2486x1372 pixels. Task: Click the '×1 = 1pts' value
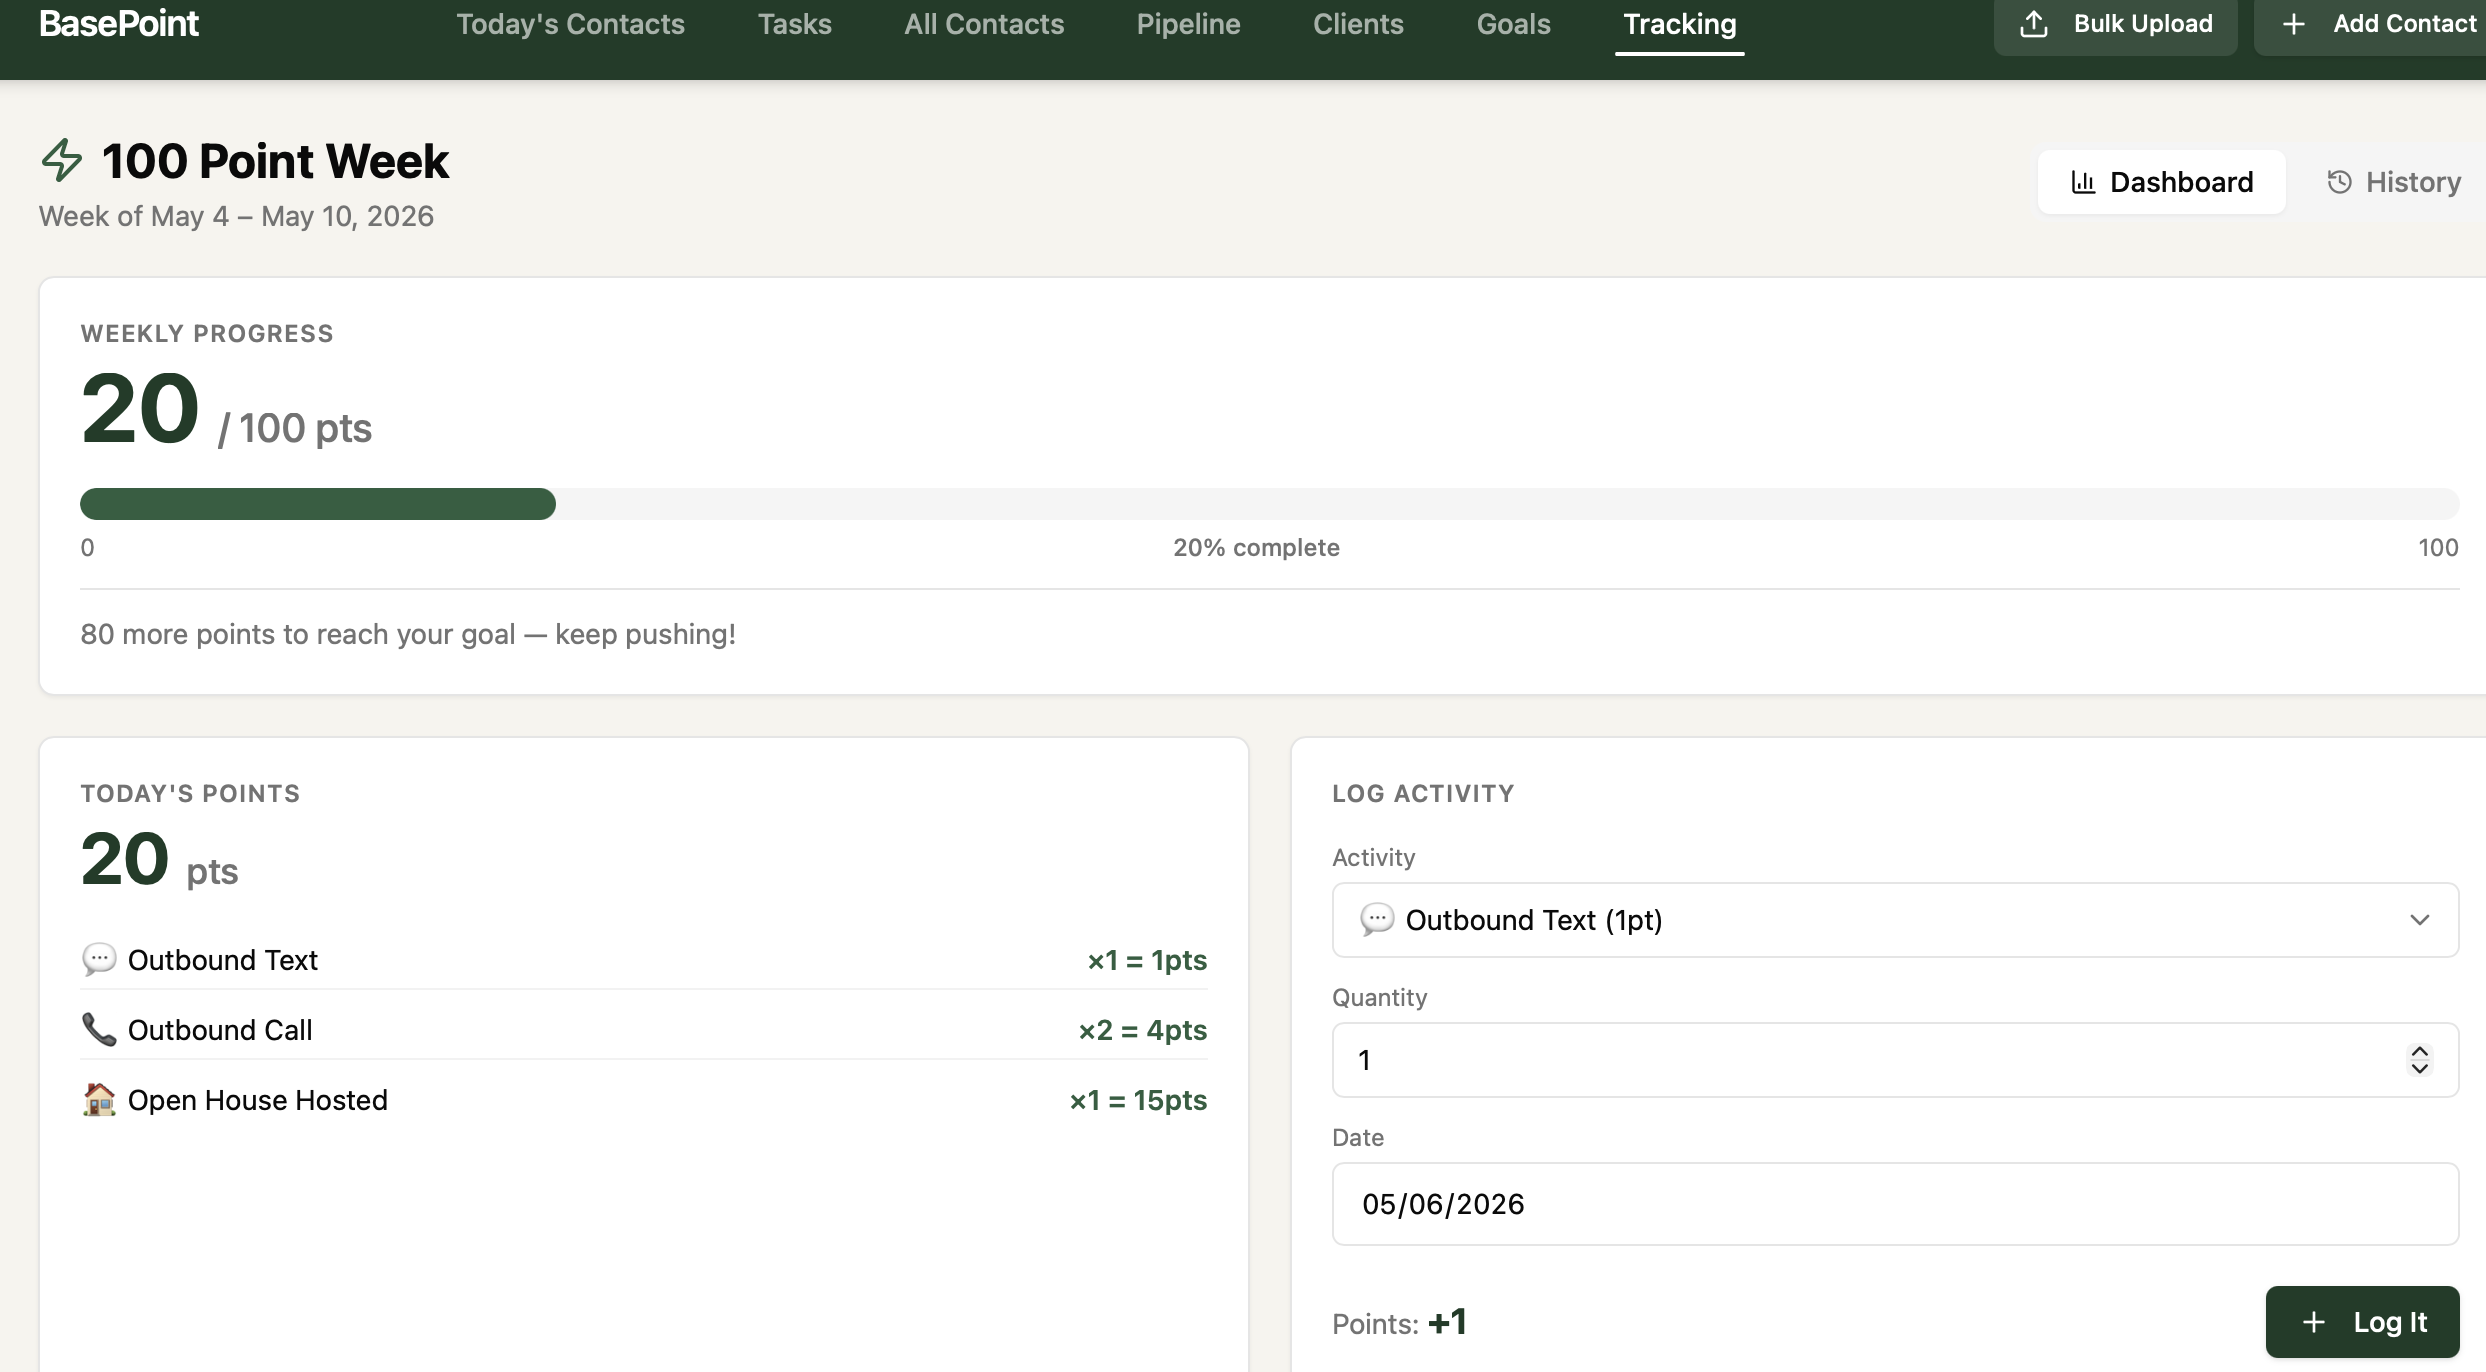(1147, 960)
